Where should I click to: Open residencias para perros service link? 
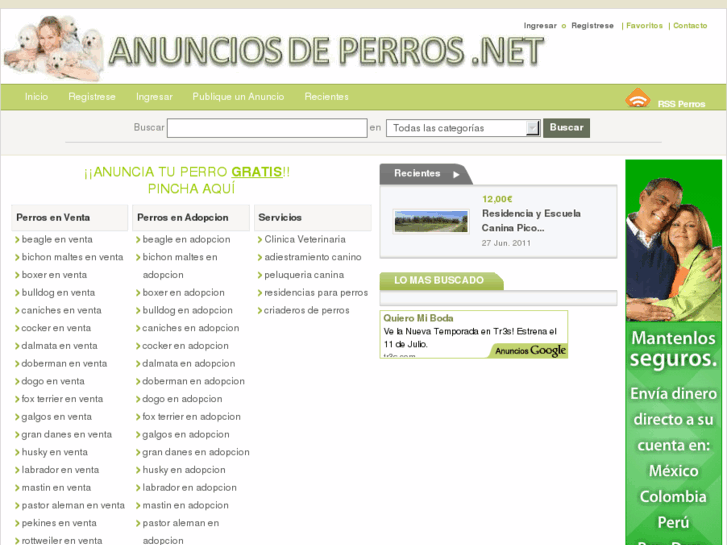316,293
